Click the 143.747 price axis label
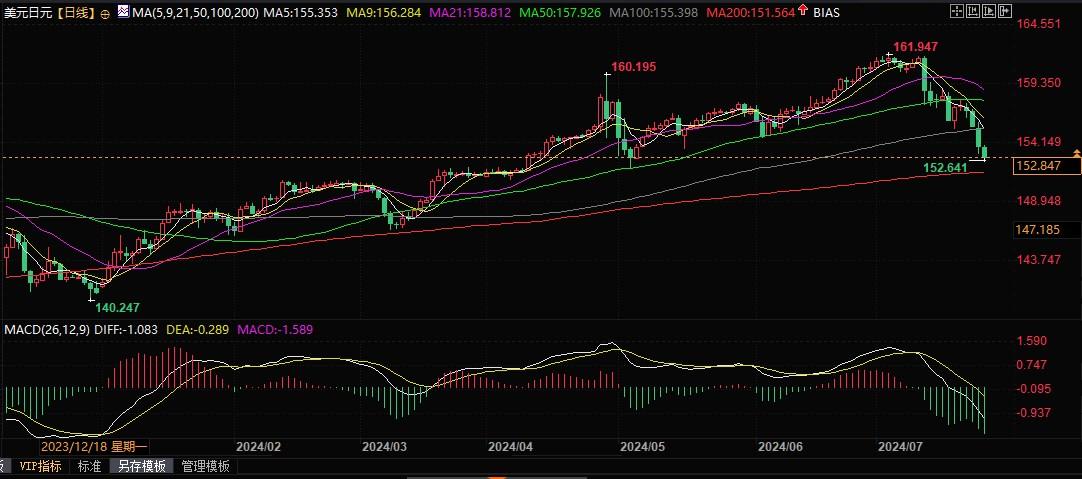Viewport: 1082px width, 479px height. click(1039, 260)
